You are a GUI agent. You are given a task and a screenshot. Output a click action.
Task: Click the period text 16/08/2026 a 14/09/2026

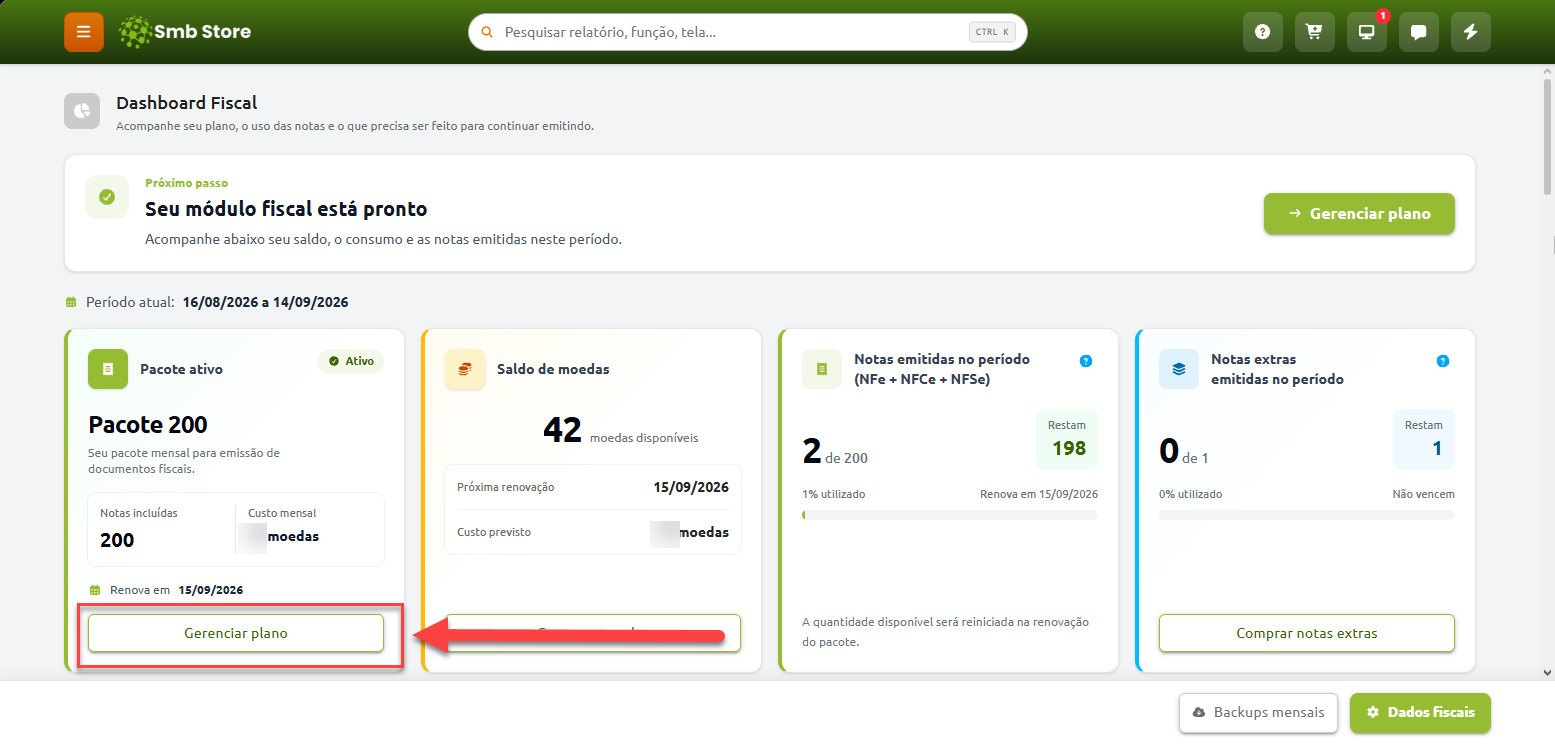(266, 302)
